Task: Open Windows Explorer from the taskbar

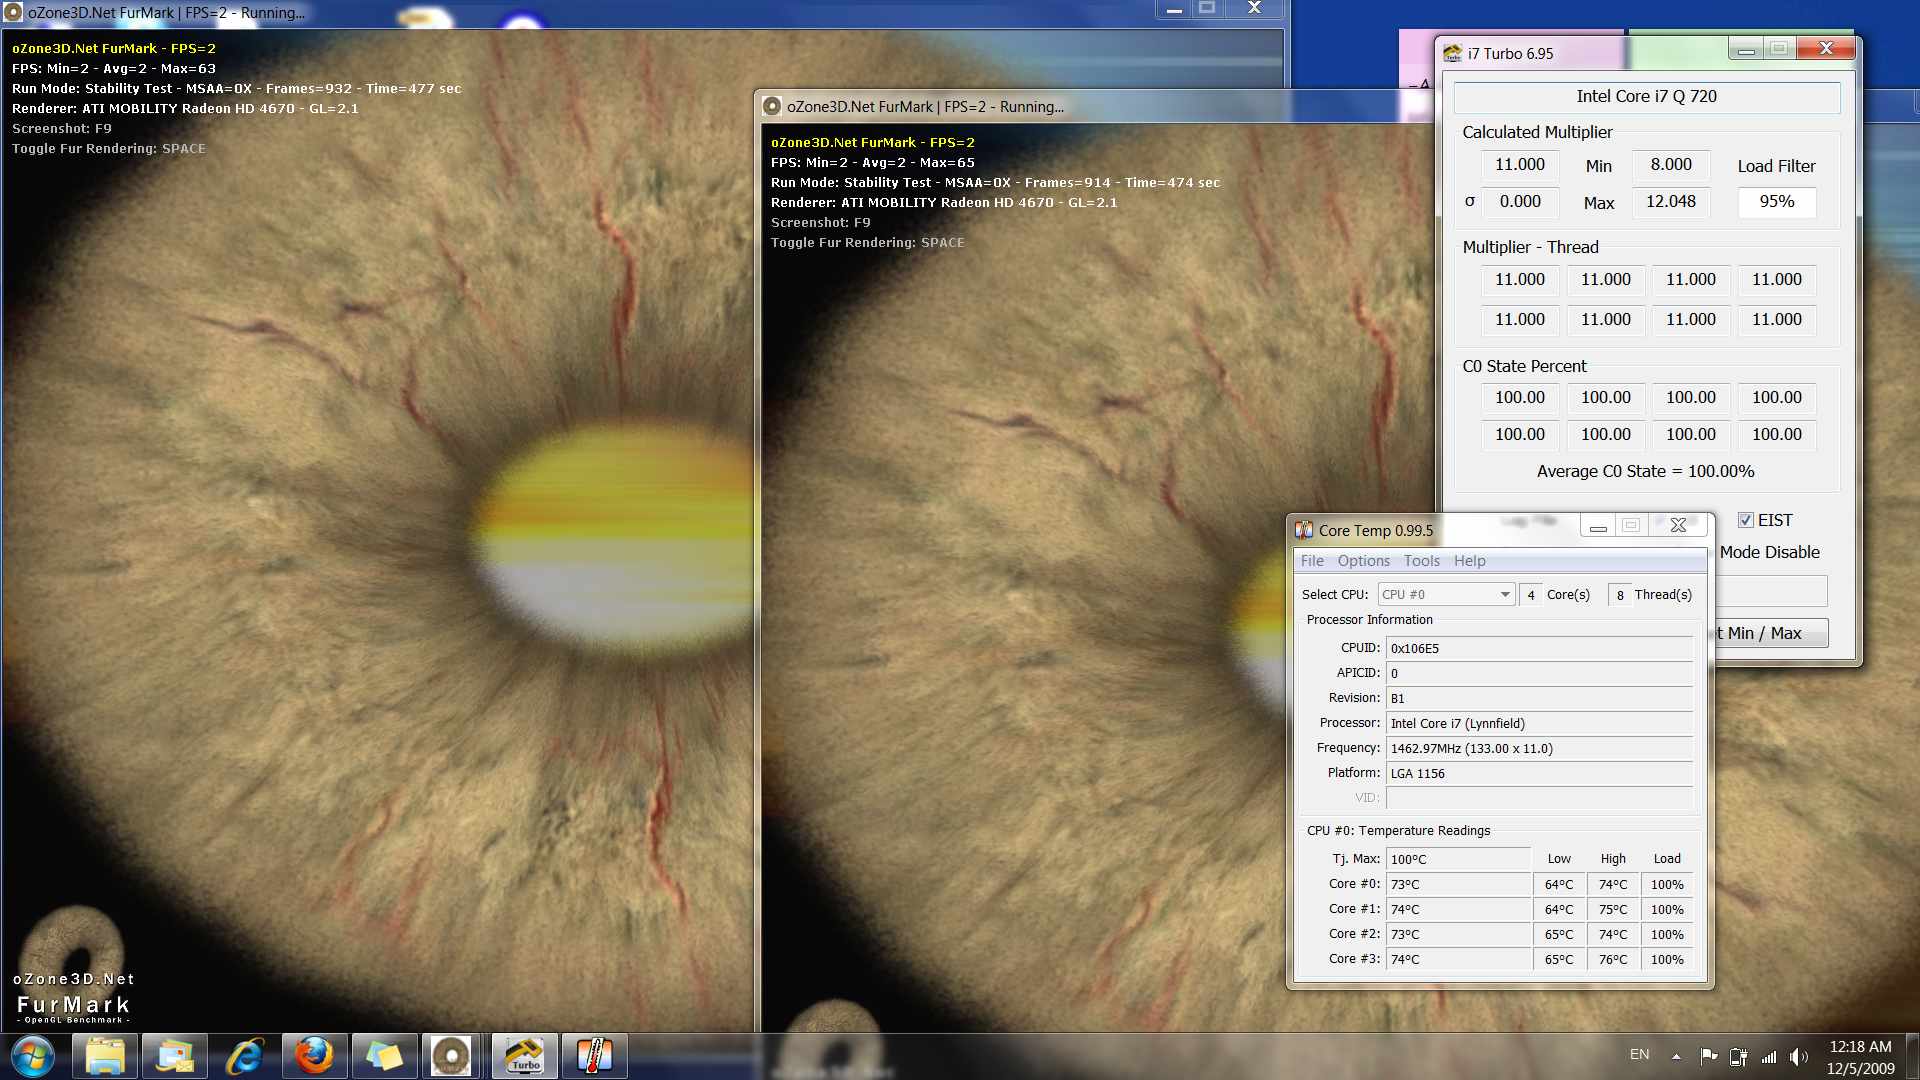Action: coord(105,1056)
